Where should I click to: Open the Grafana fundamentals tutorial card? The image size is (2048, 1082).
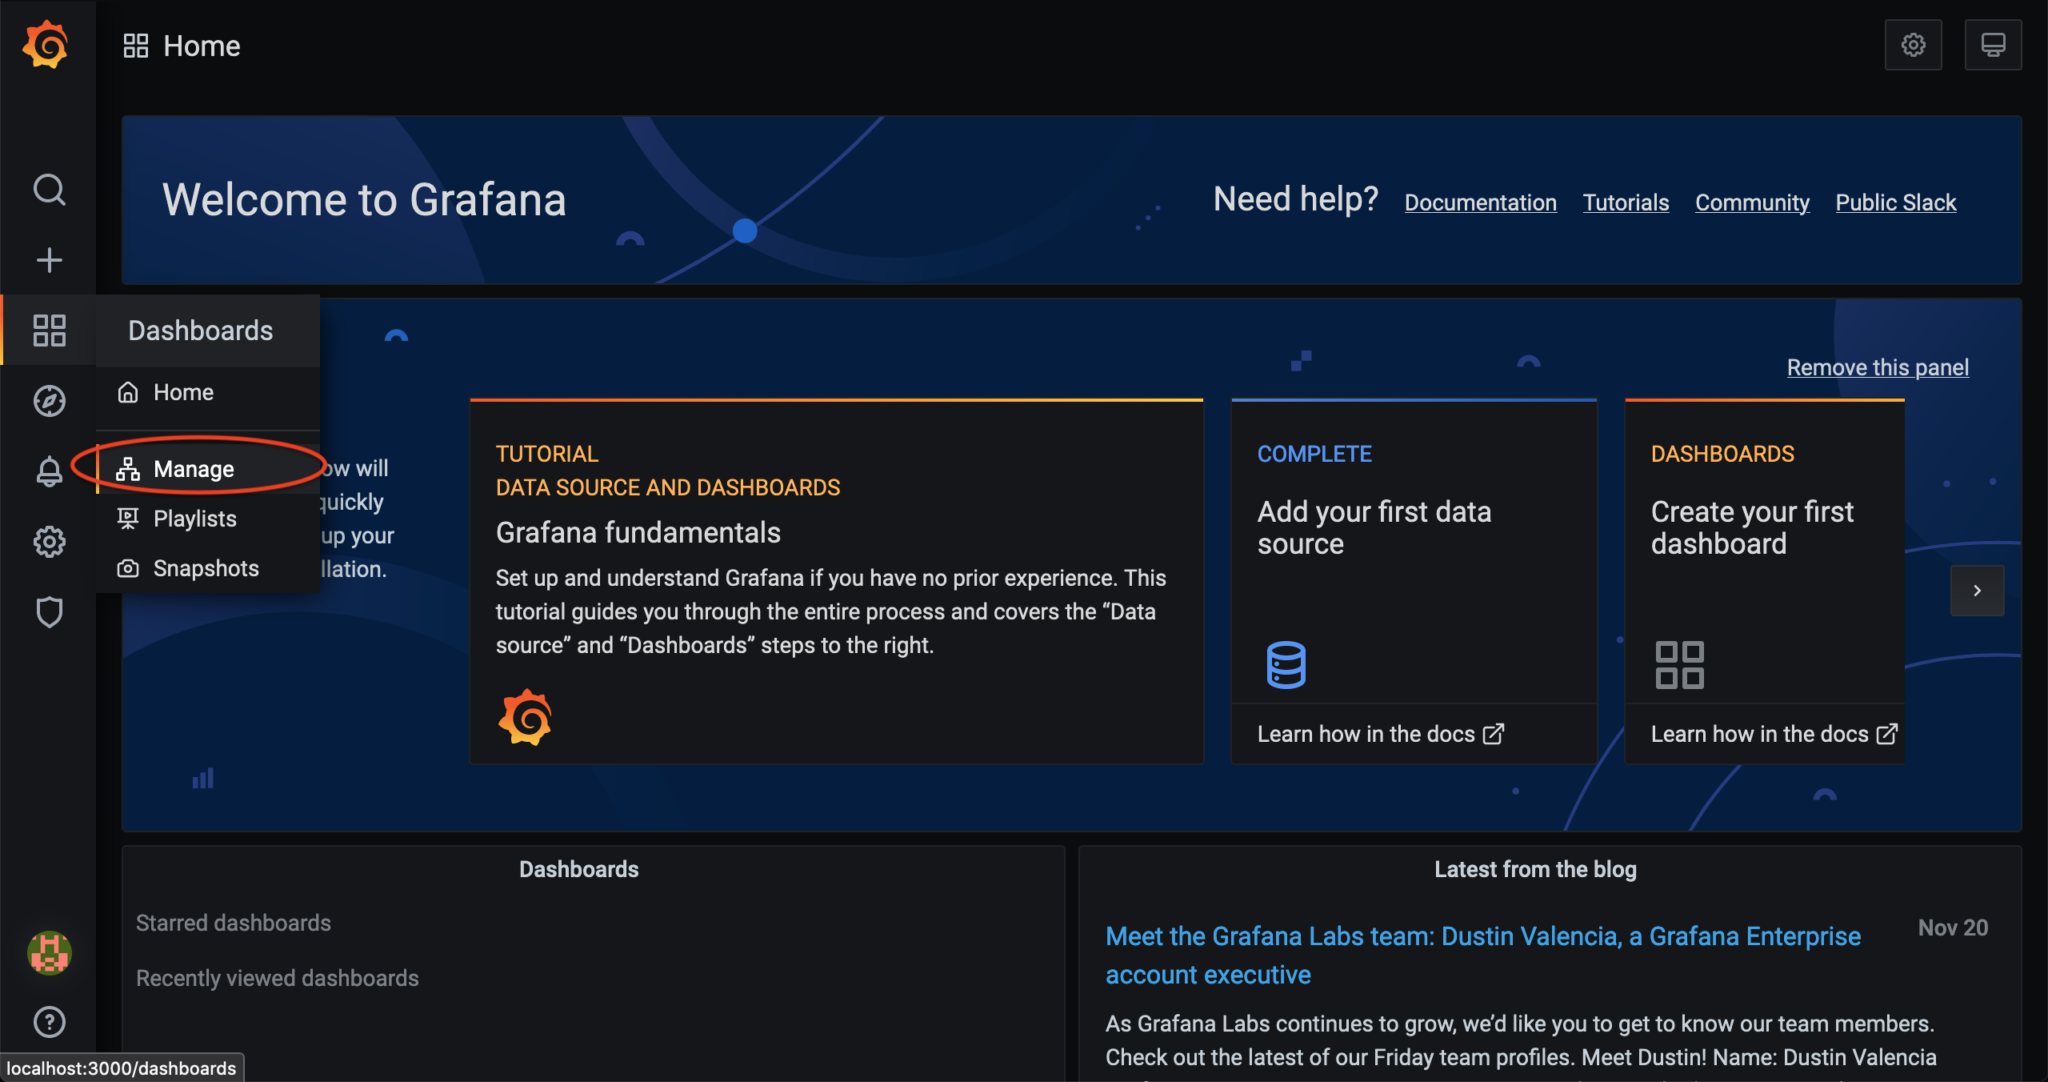point(836,582)
